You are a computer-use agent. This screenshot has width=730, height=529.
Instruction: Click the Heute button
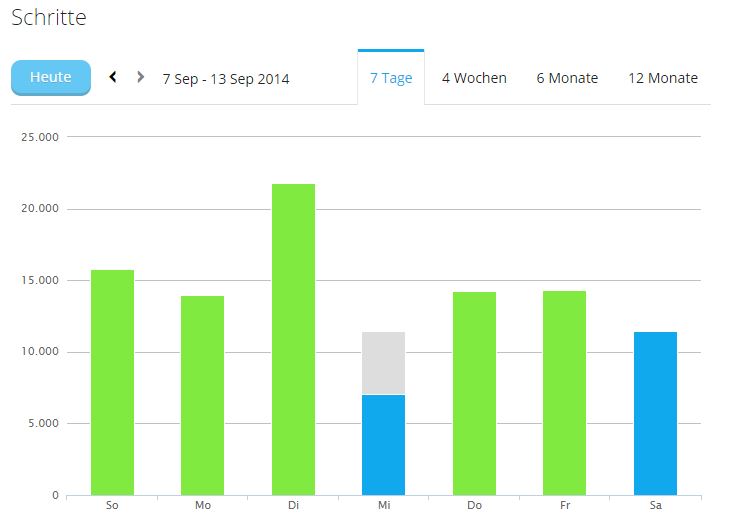50,78
